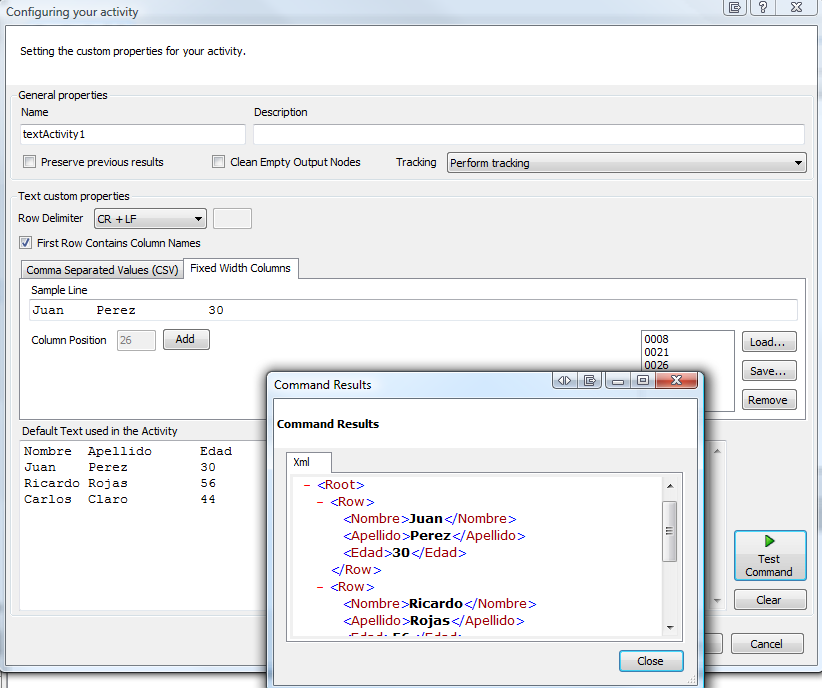Click default text area scroll up arrow

(x=717, y=451)
